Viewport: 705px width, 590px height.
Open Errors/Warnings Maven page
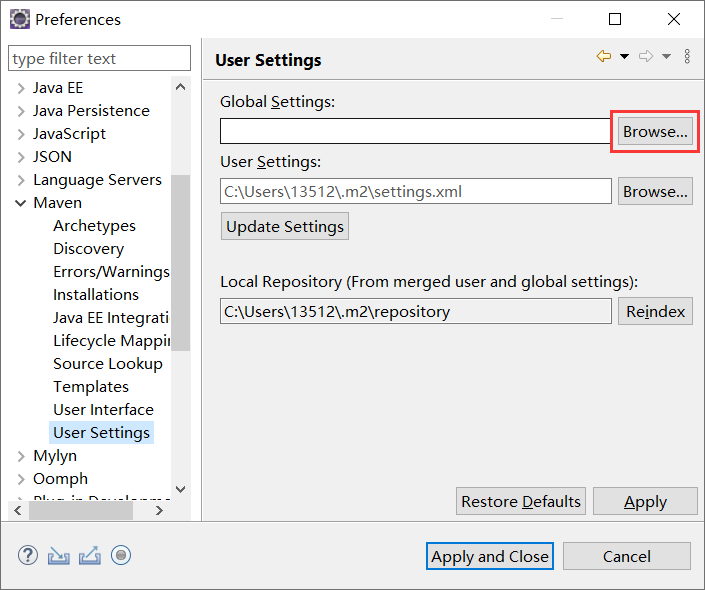coord(111,272)
